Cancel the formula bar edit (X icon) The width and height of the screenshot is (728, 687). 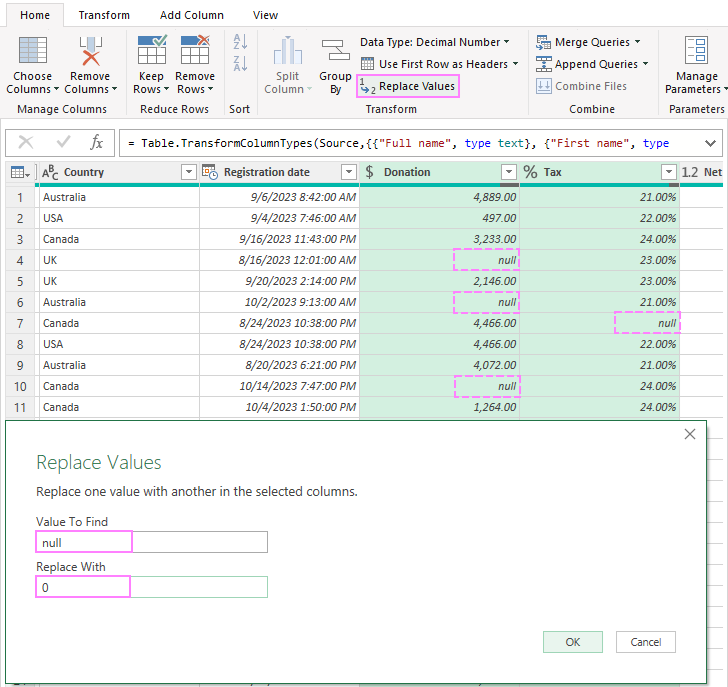(26, 143)
